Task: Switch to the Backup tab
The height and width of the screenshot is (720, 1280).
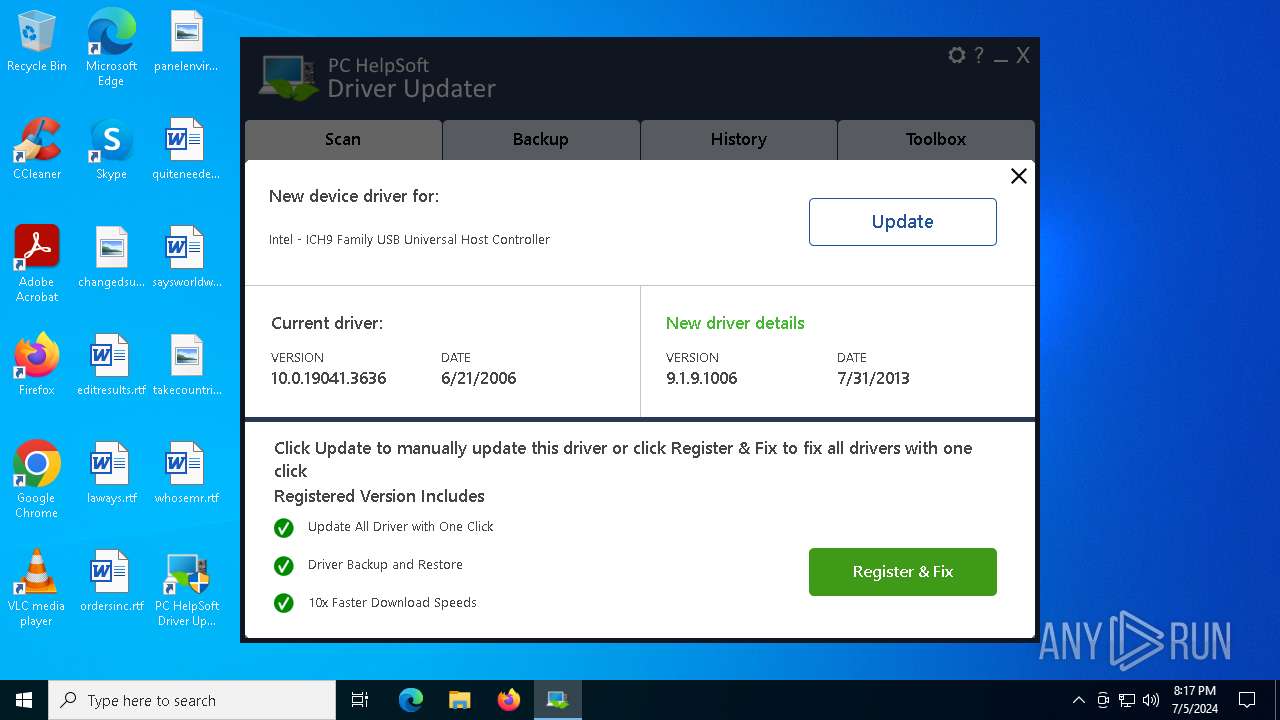Action: [541, 140]
